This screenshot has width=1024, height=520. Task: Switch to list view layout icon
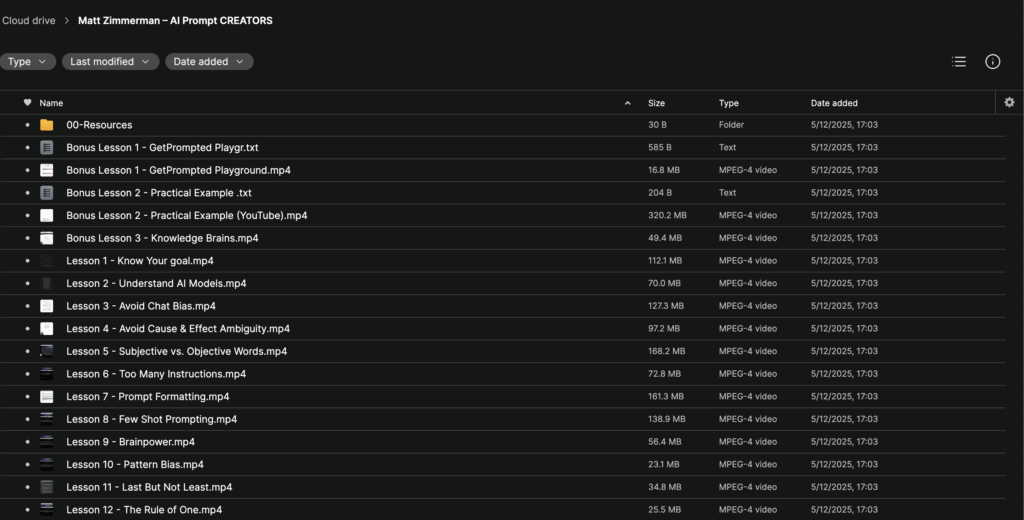tap(959, 61)
